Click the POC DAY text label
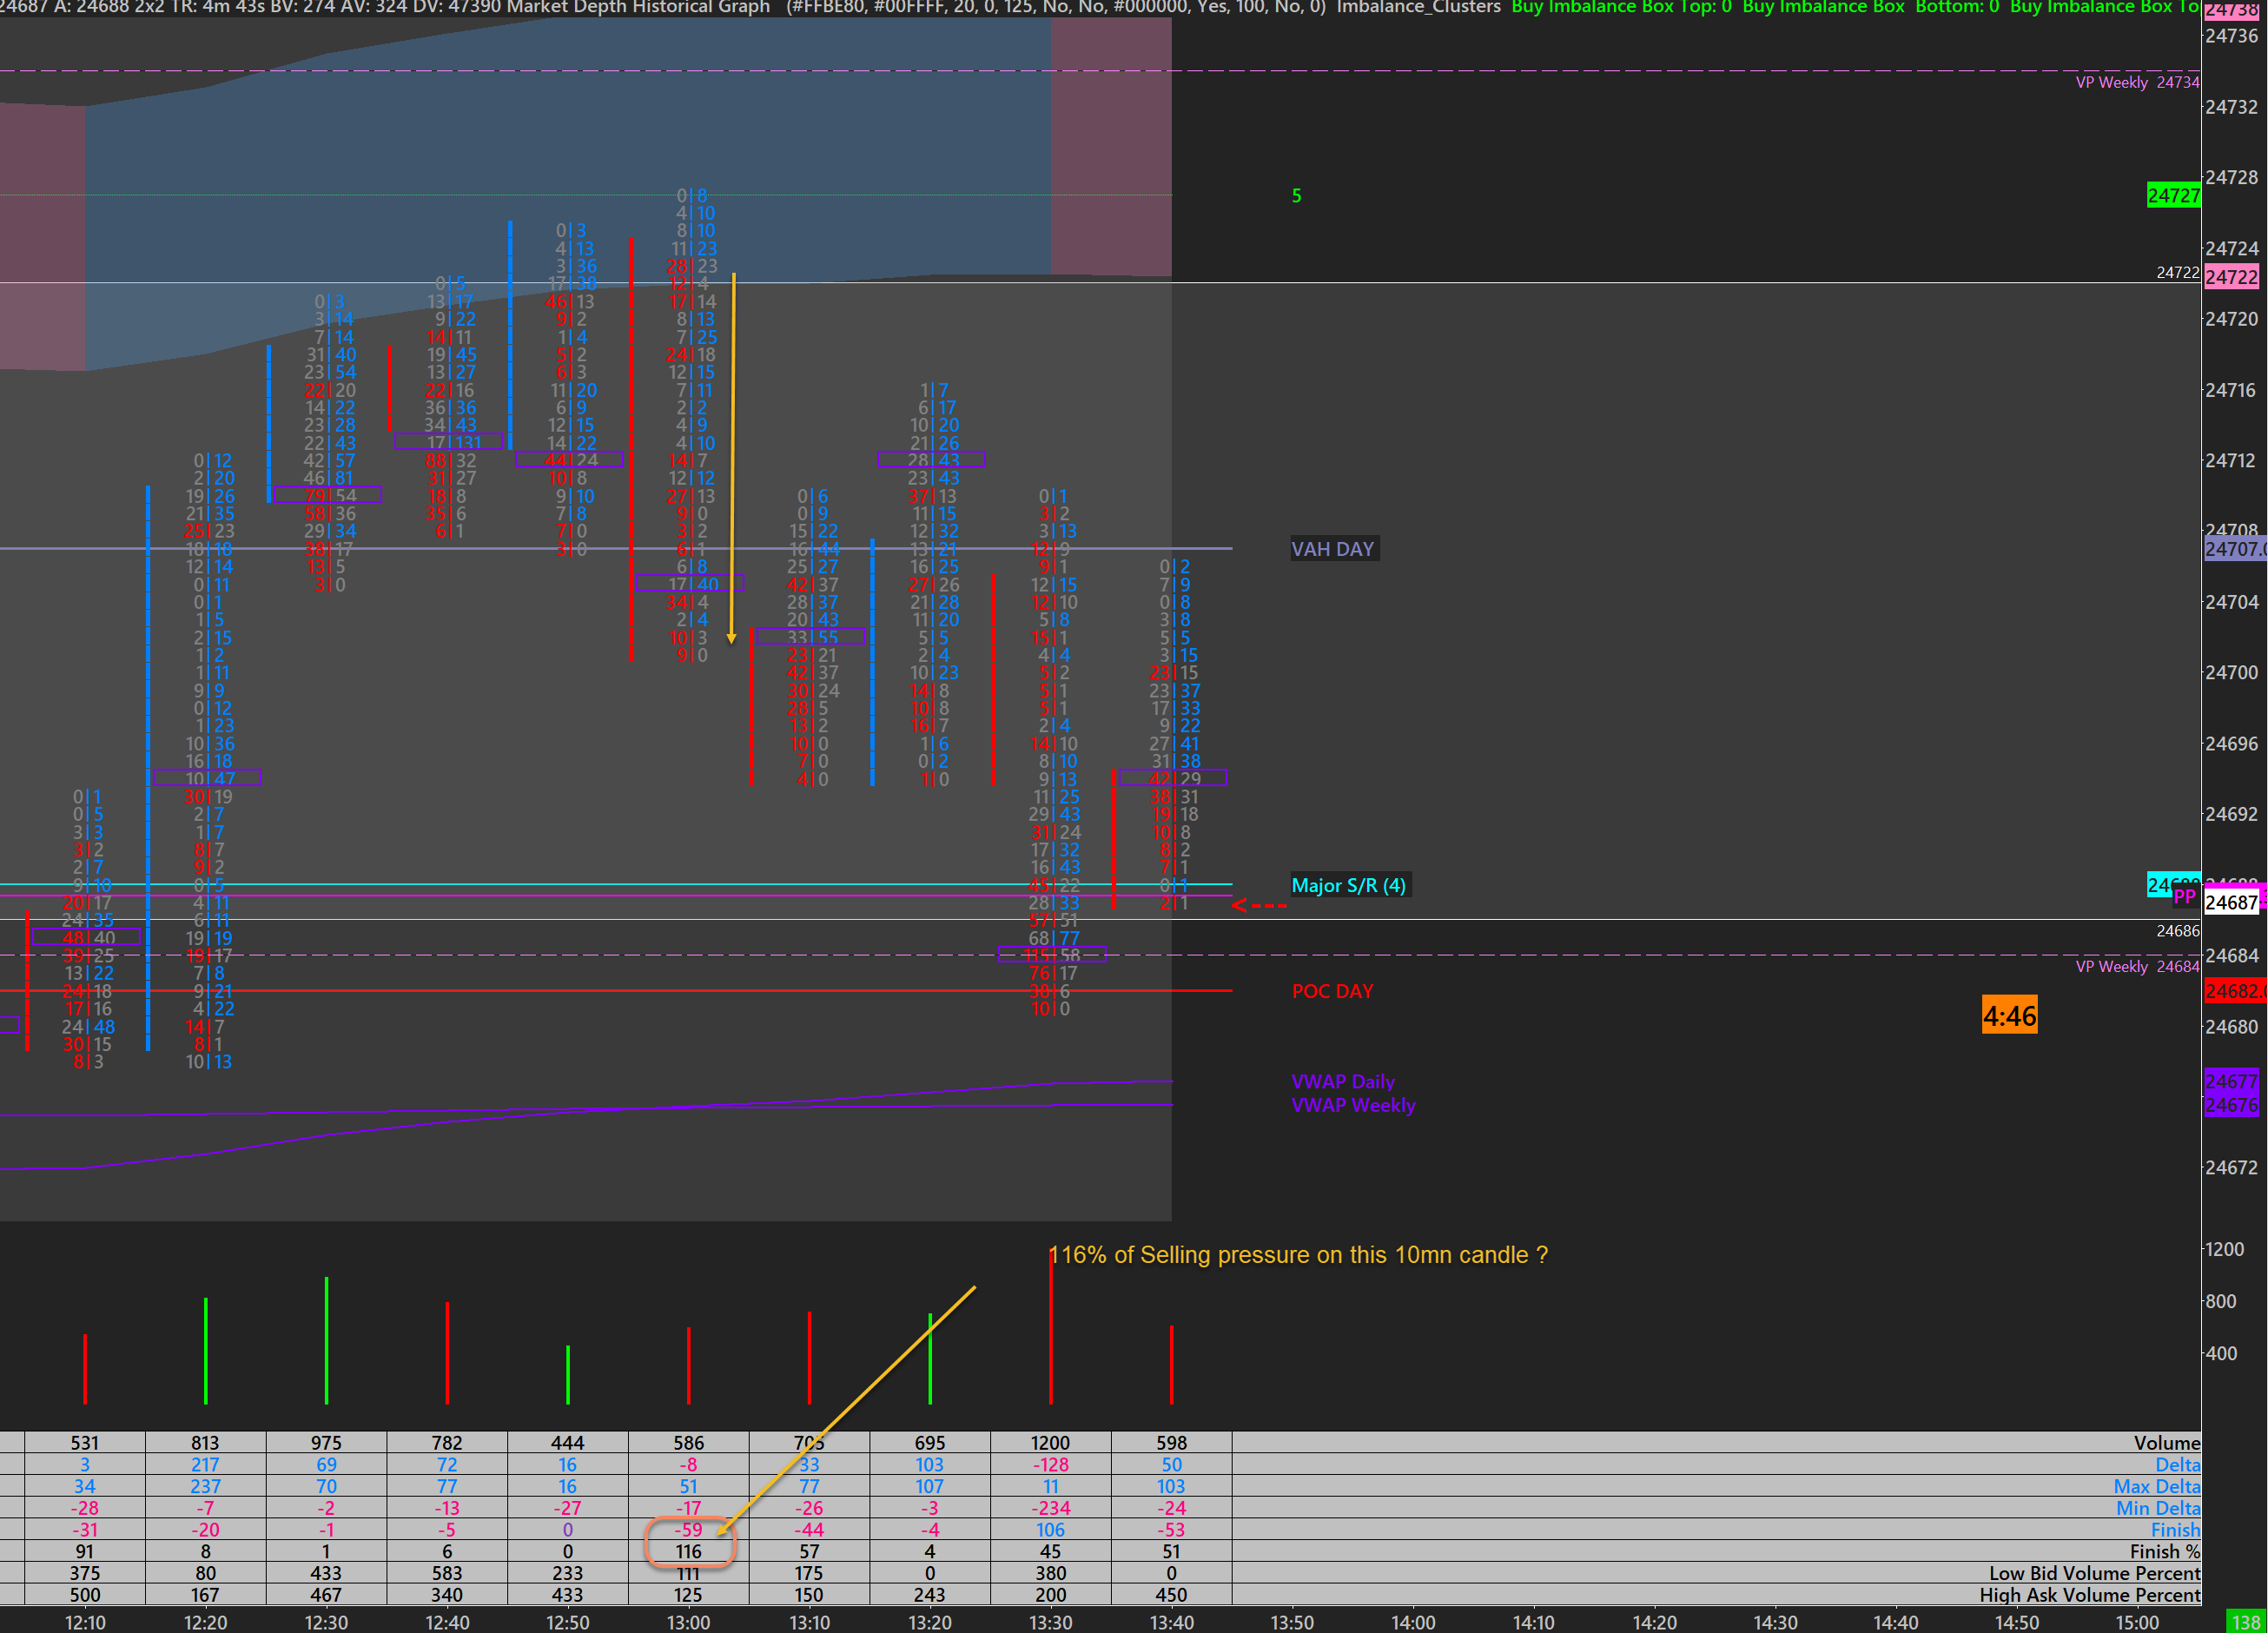Image resolution: width=2268 pixels, height=1633 pixels. click(x=1332, y=991)
